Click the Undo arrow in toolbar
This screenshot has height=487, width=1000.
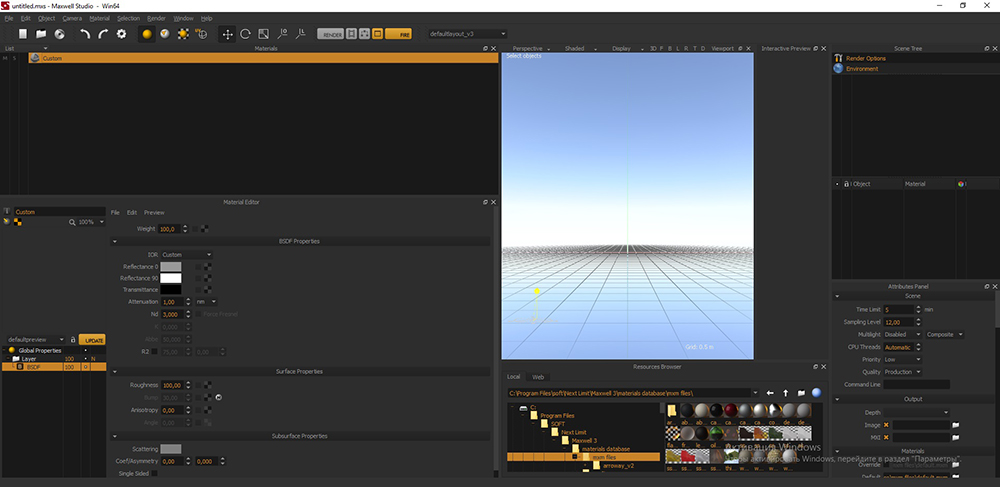tap(85, 34)
